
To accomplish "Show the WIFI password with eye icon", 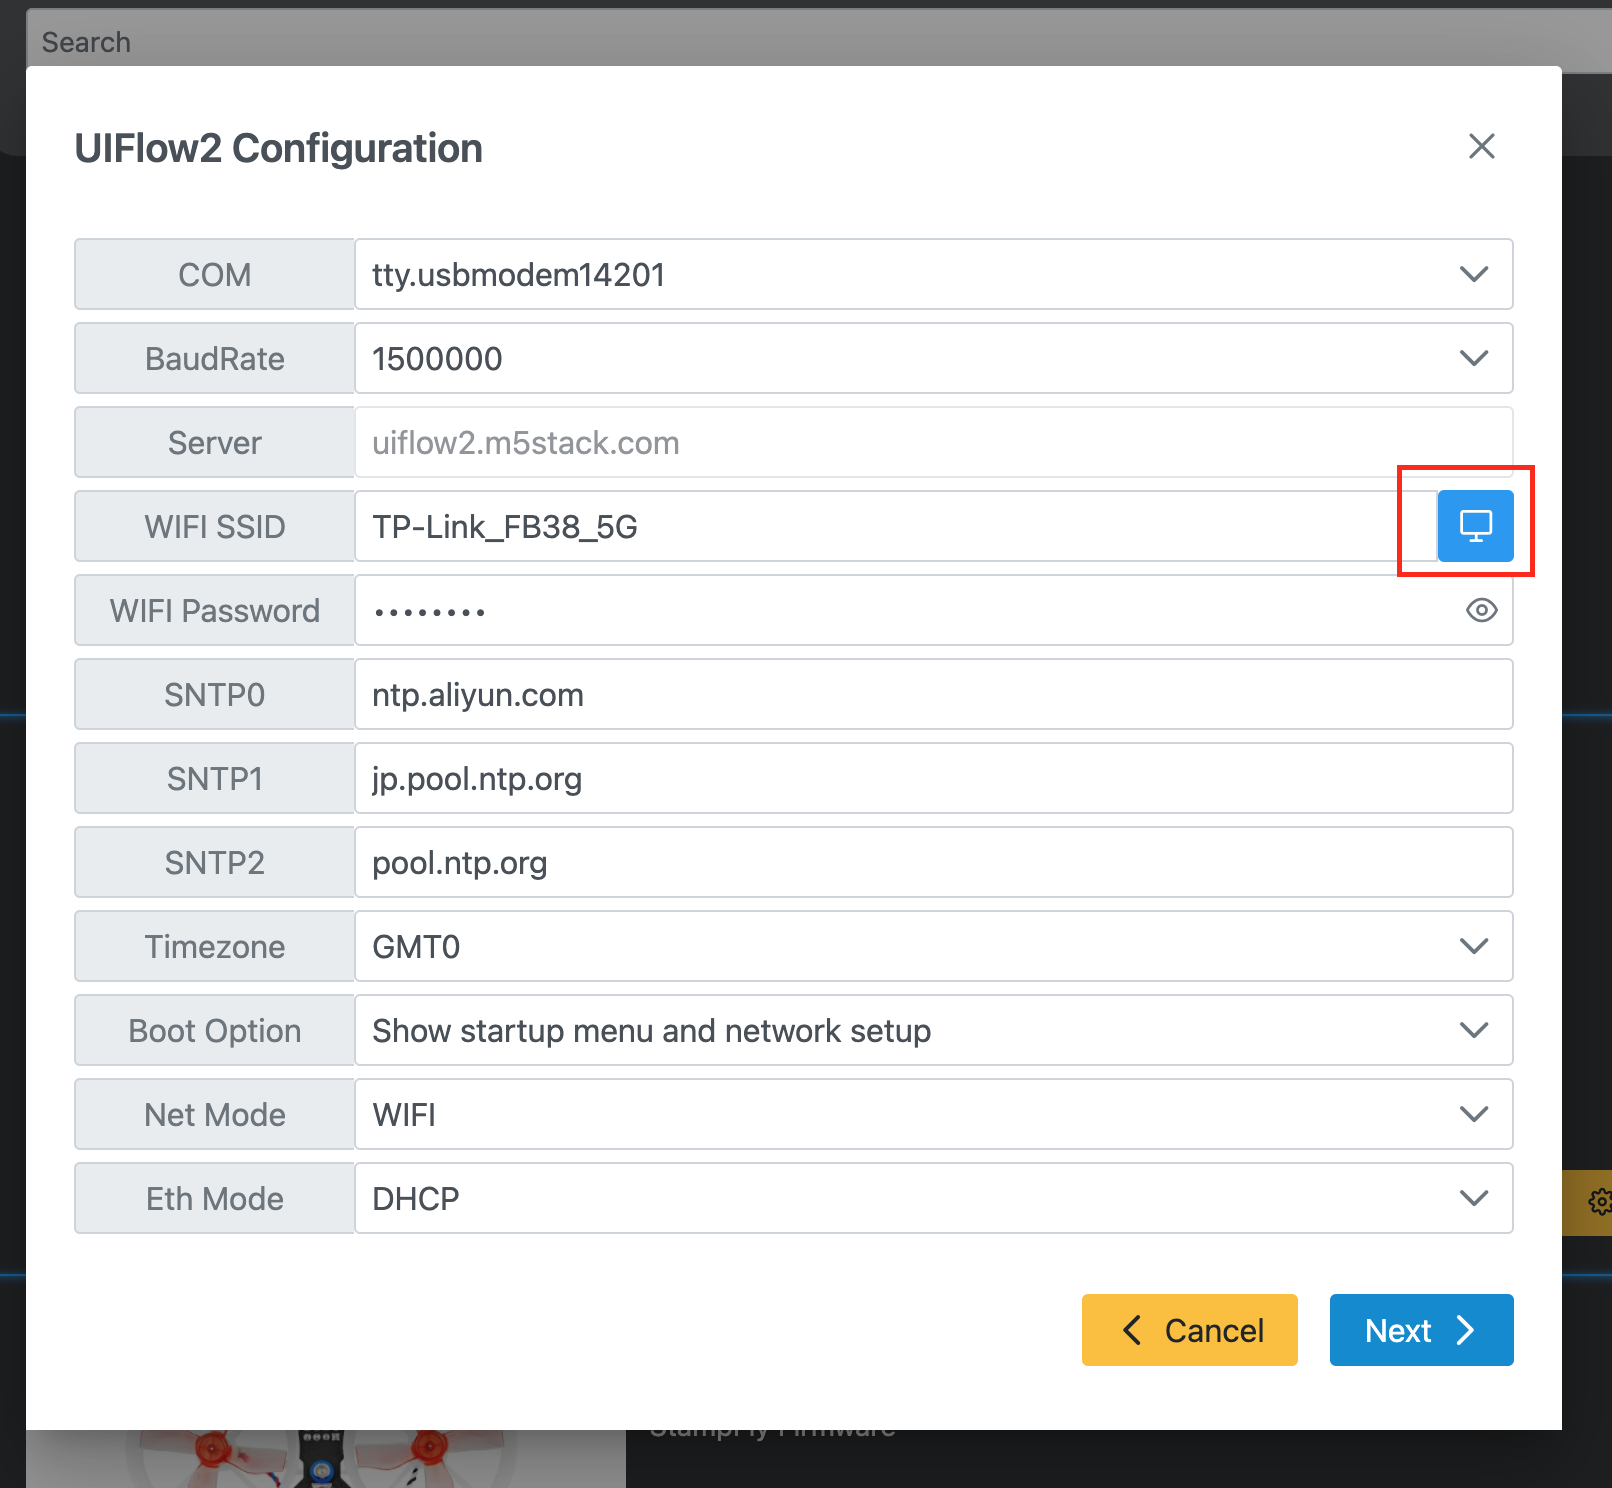I will [x=1481, y=610].
